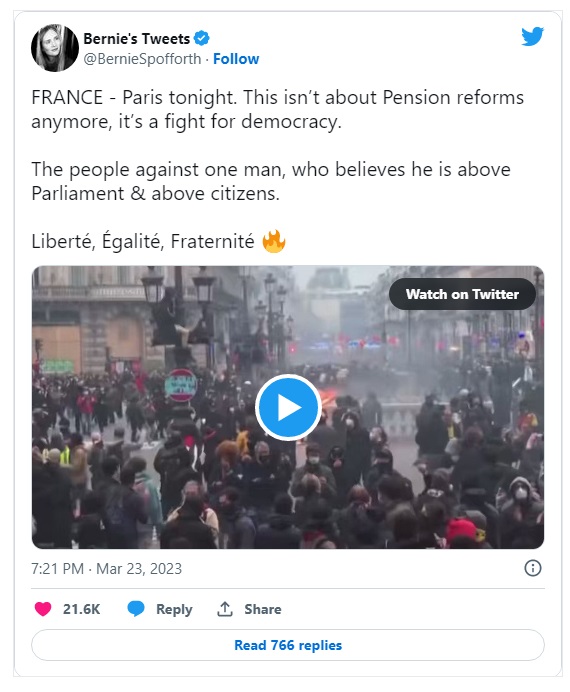Click Read 766 replies button

click(288, 645)
